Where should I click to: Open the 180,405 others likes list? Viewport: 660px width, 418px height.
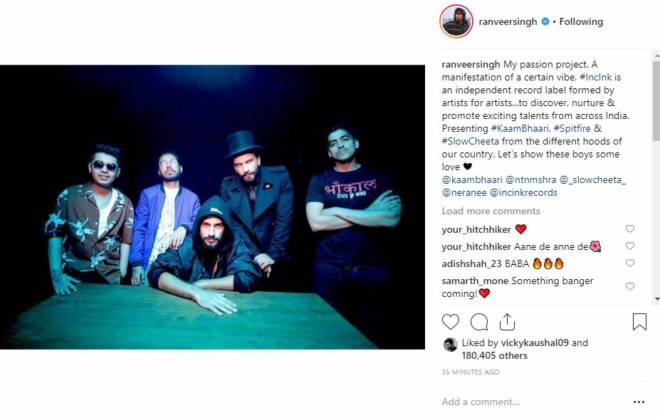(494, 356)
